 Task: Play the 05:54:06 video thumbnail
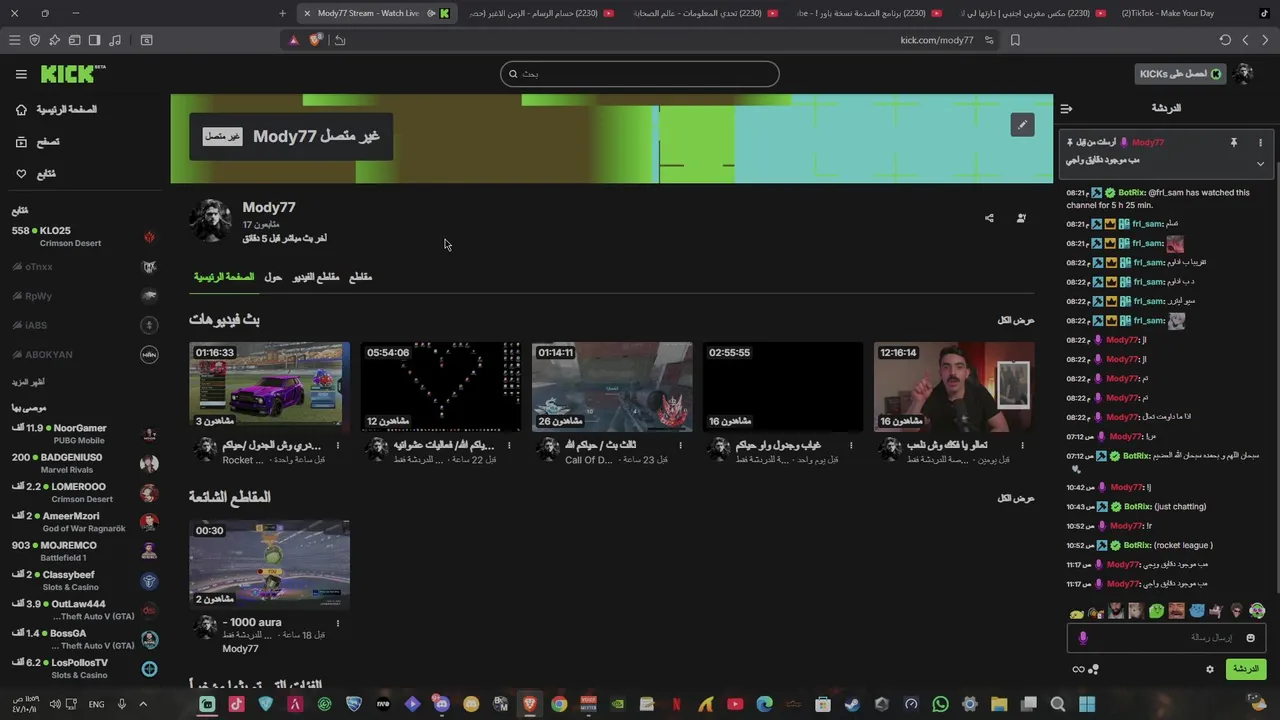click(x=441, y=387)
